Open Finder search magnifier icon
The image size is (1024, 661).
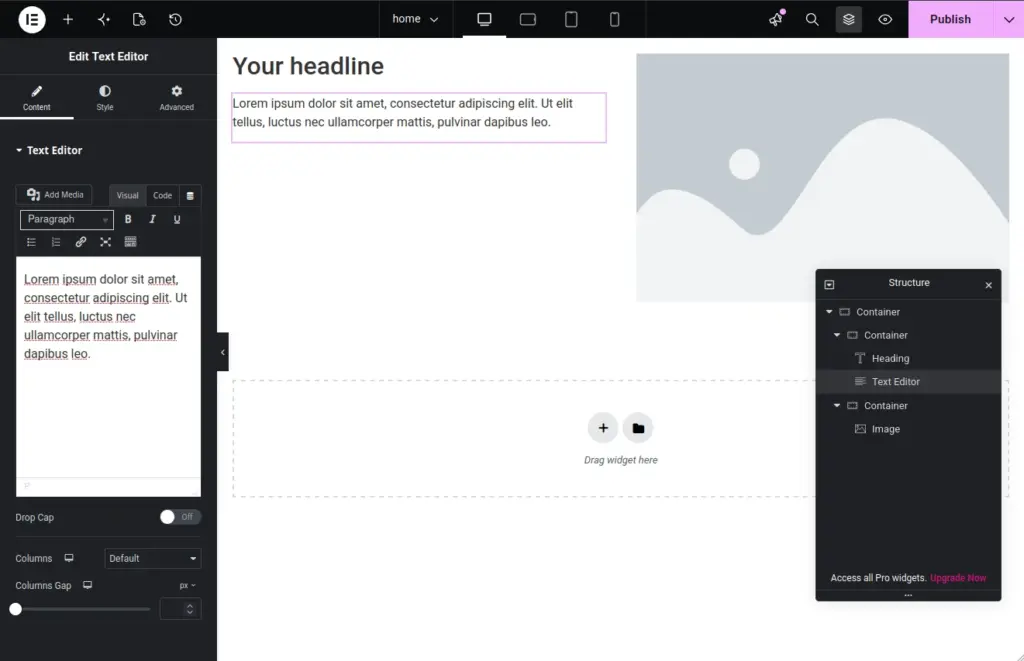(x=812, y=20)
